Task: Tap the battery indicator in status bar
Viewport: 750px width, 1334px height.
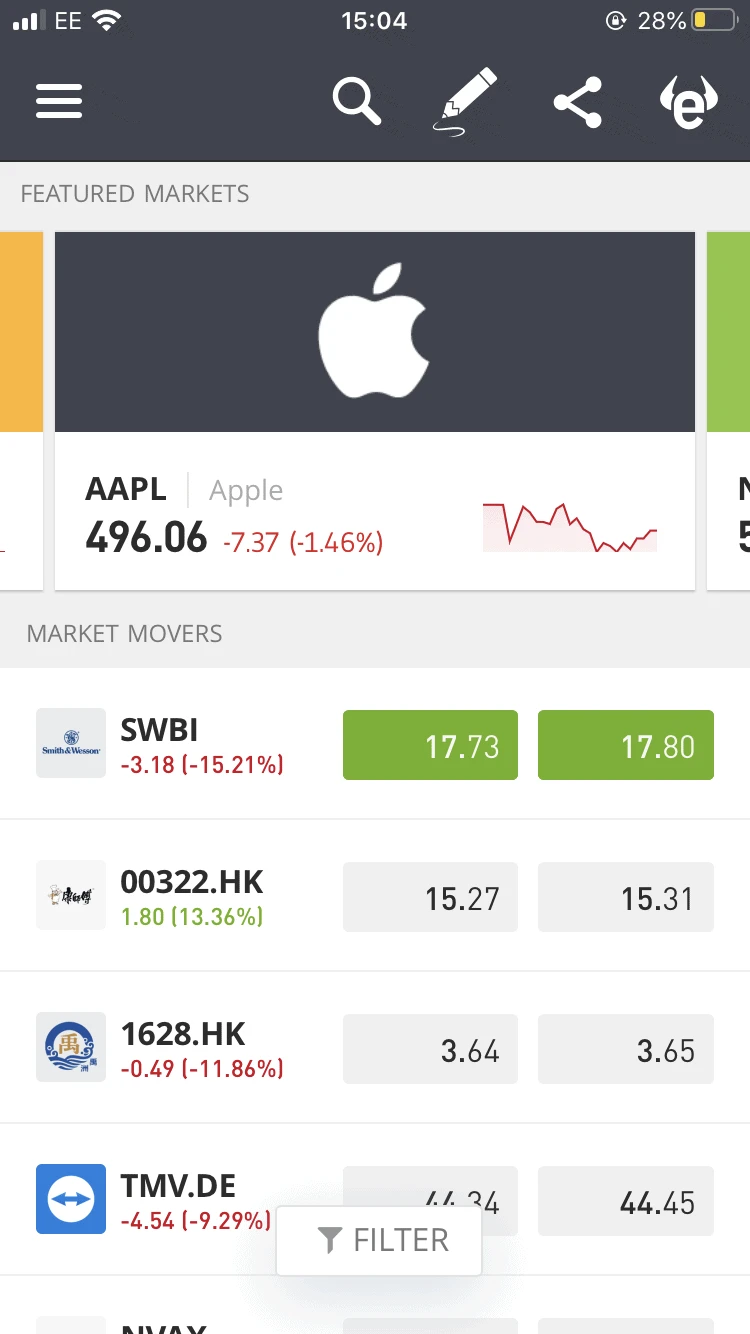Action: tap(714, 20)
